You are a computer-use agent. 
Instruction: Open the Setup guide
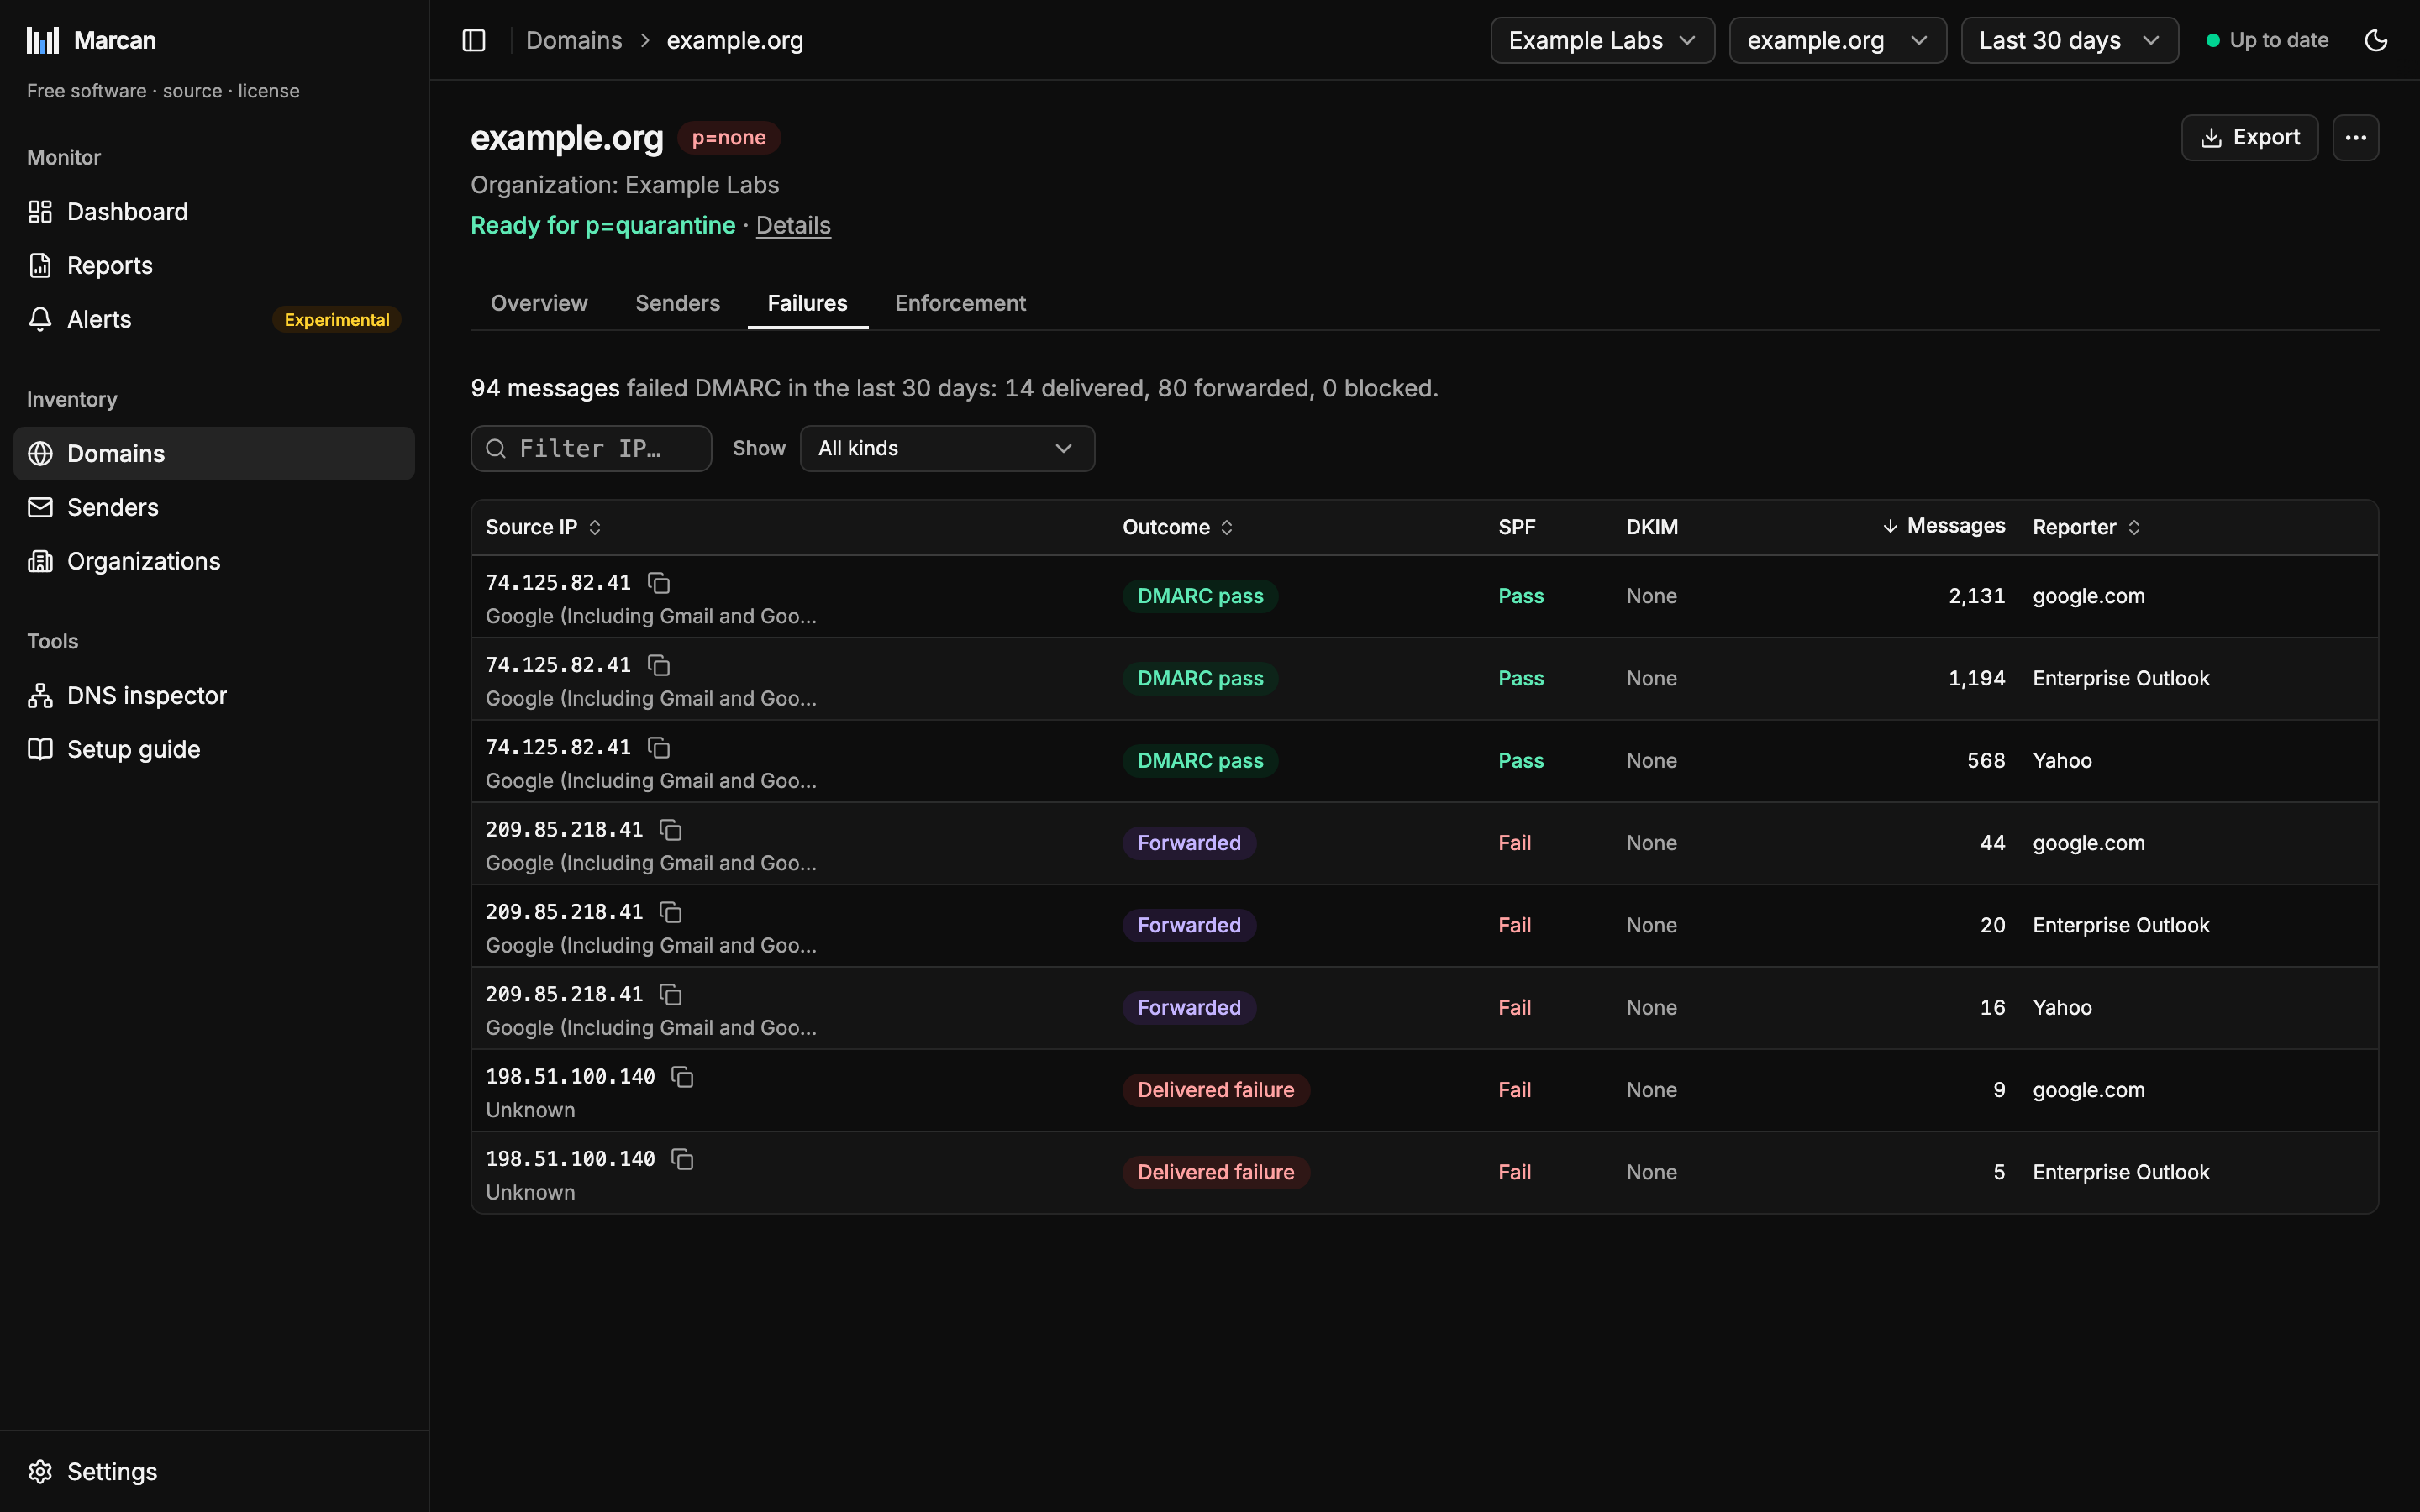point(214,749)
